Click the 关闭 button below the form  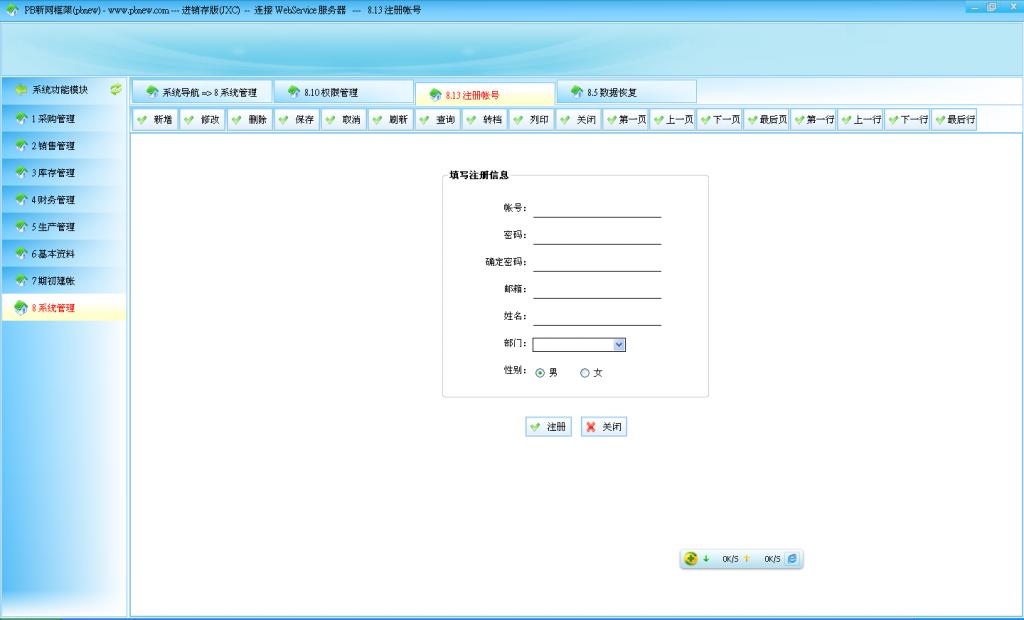pos(604,427)
